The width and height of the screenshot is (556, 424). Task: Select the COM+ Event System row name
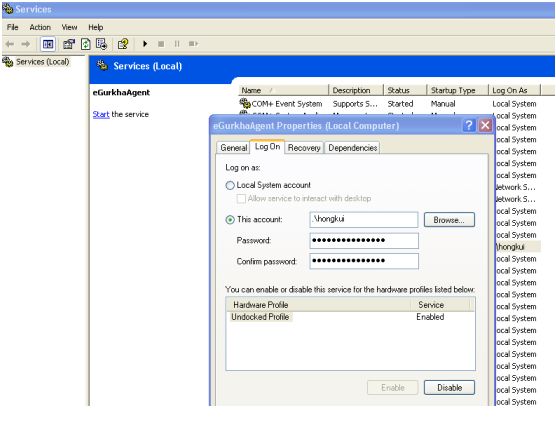[x=287, y=104]
